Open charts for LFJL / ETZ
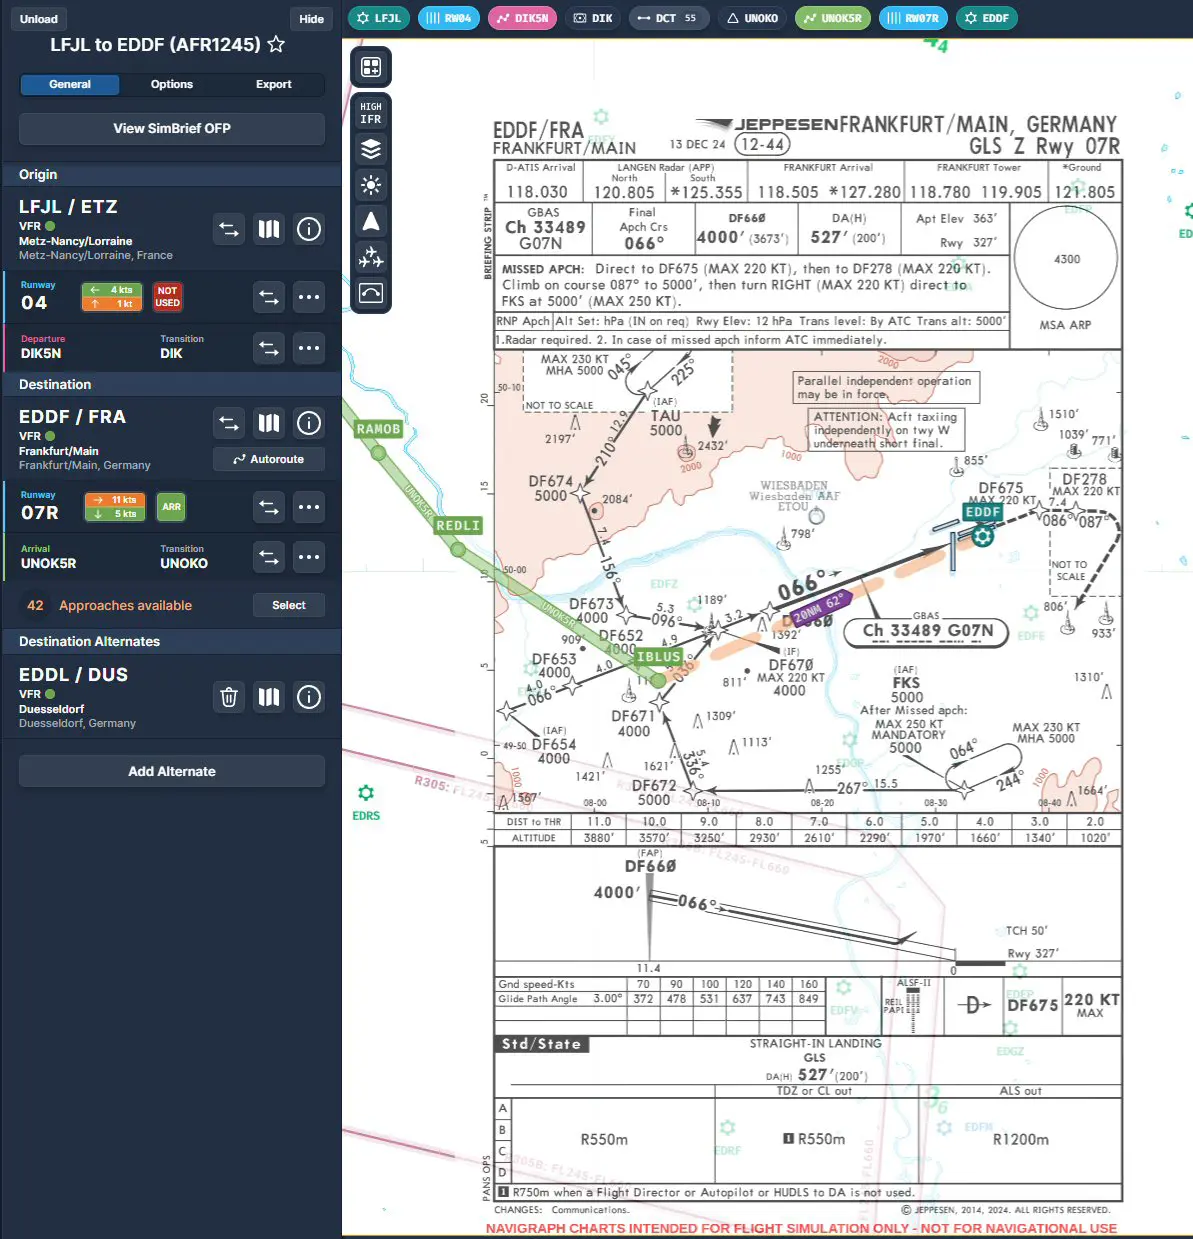This screenshot has width=1193, height=1239. [269, 230]
